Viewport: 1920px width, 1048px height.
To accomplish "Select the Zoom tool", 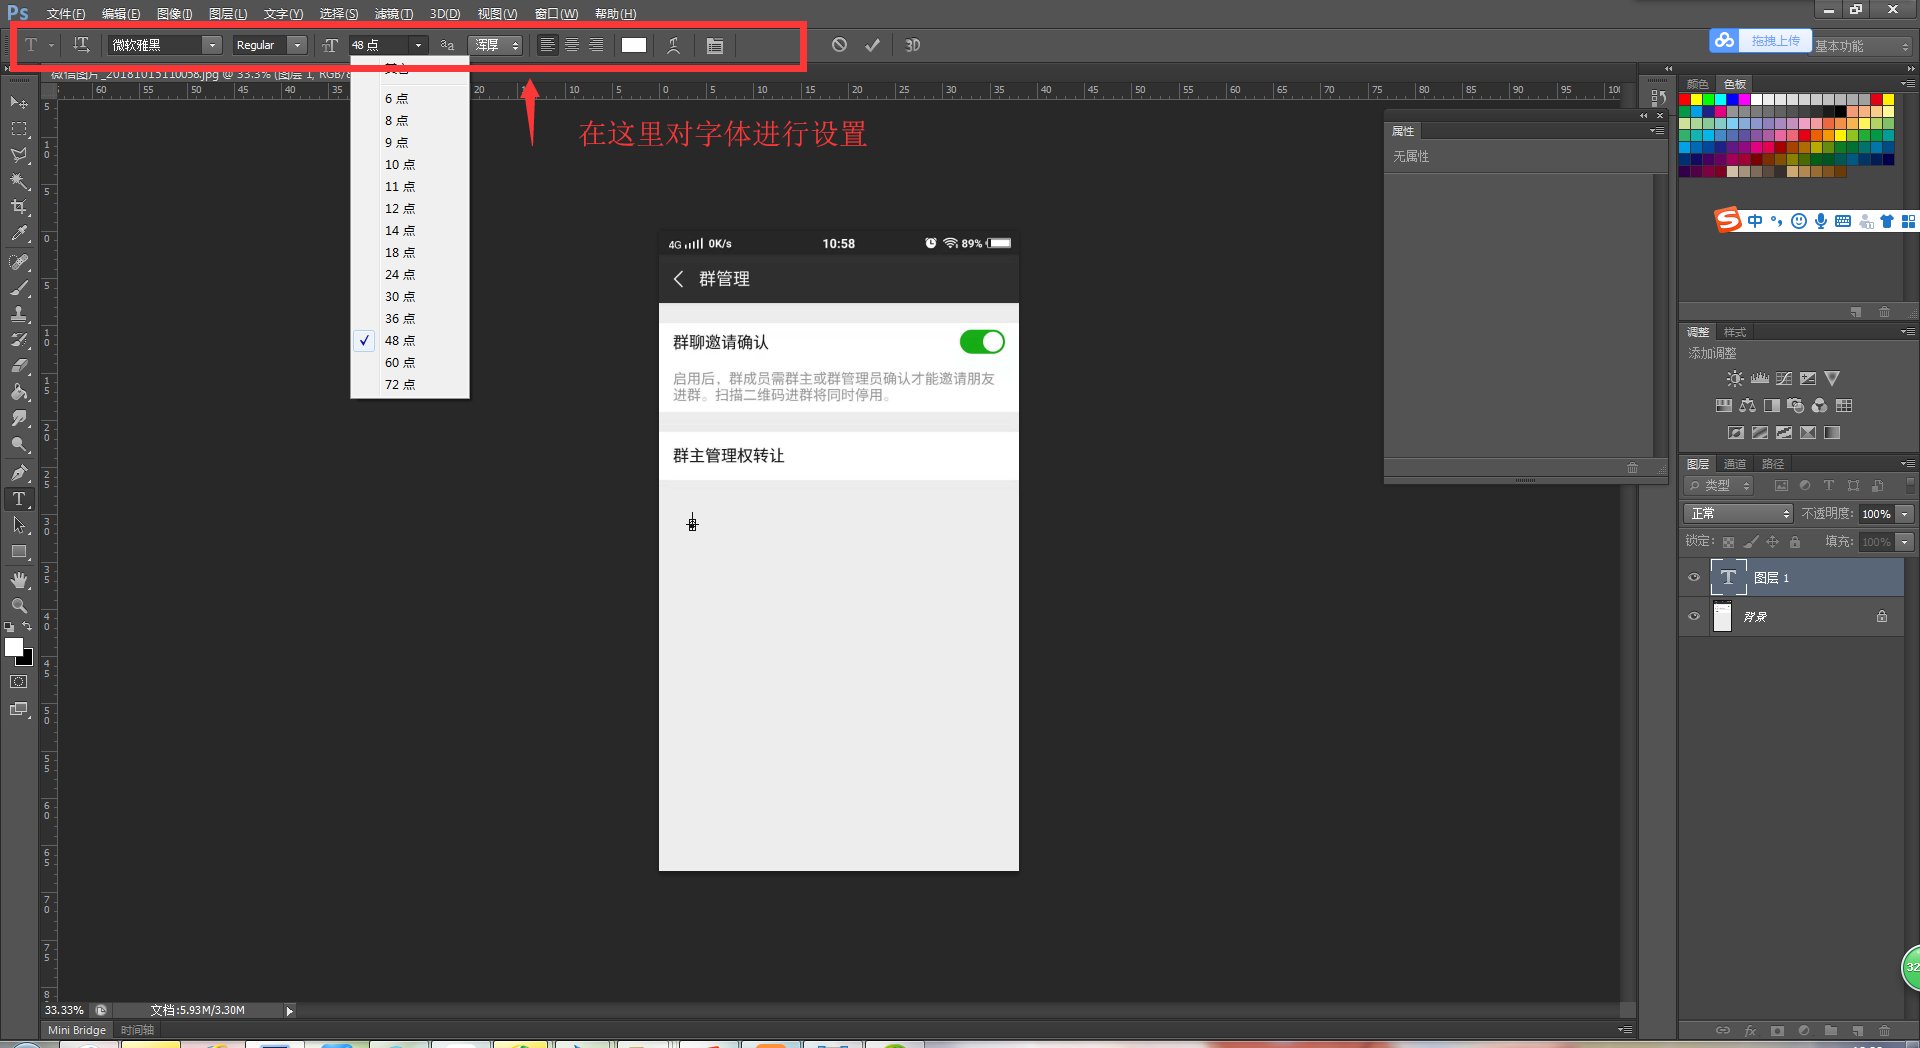I will [x=19, y=605].
